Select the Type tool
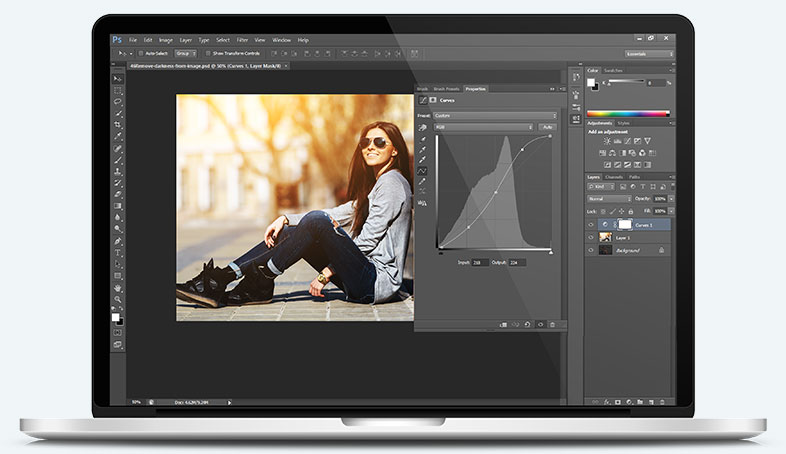Screen dimensions: 786x454 tap(118, 253)
